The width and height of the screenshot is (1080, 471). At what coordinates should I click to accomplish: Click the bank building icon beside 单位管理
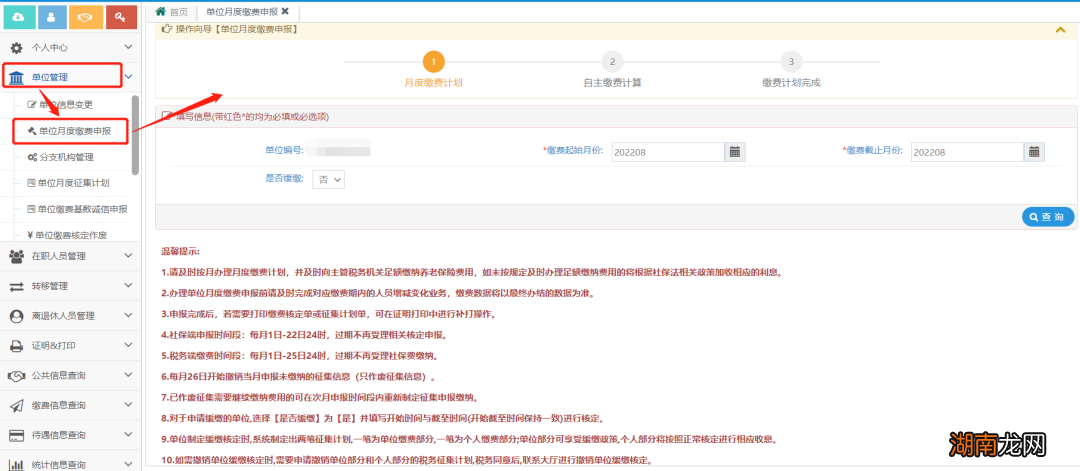pyautogui.click(x=17, y=77)
